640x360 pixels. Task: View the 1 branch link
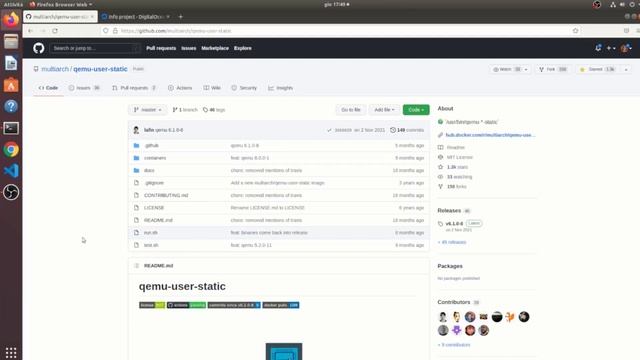pos(185,110)
